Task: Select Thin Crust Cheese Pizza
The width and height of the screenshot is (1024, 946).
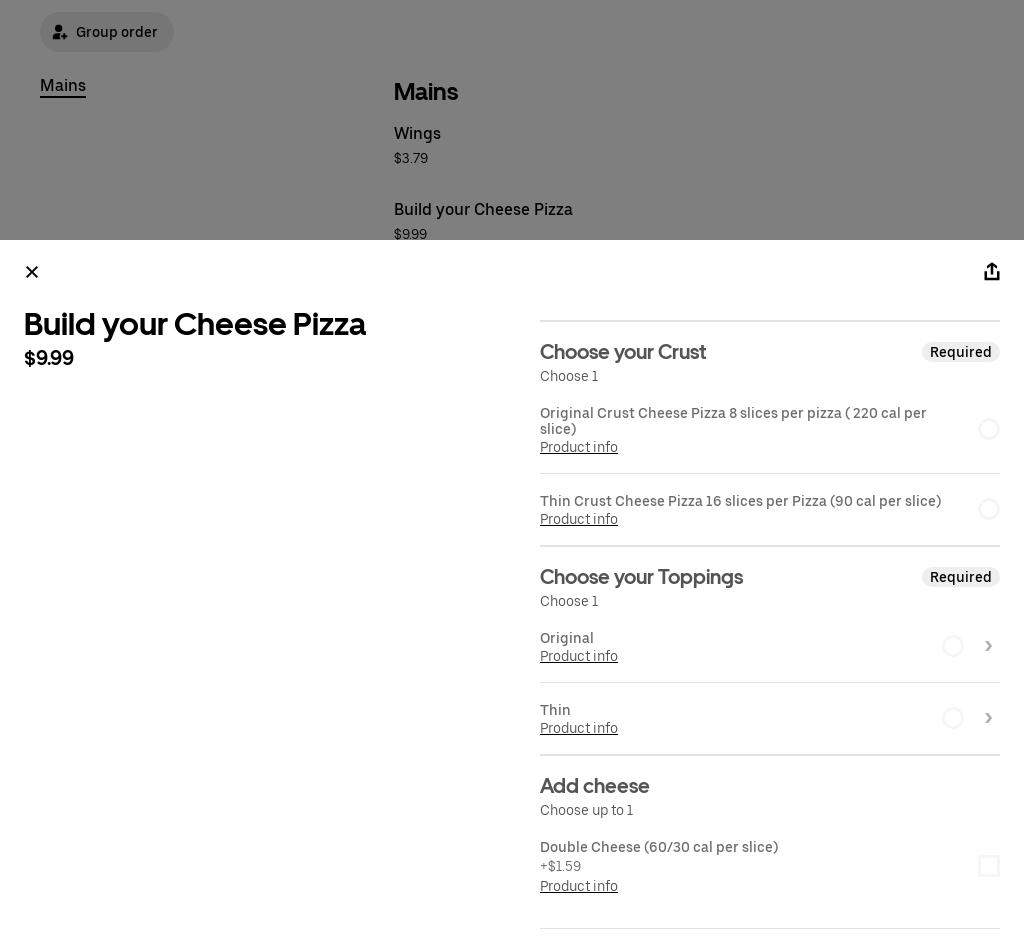Action: click(989, 509)
